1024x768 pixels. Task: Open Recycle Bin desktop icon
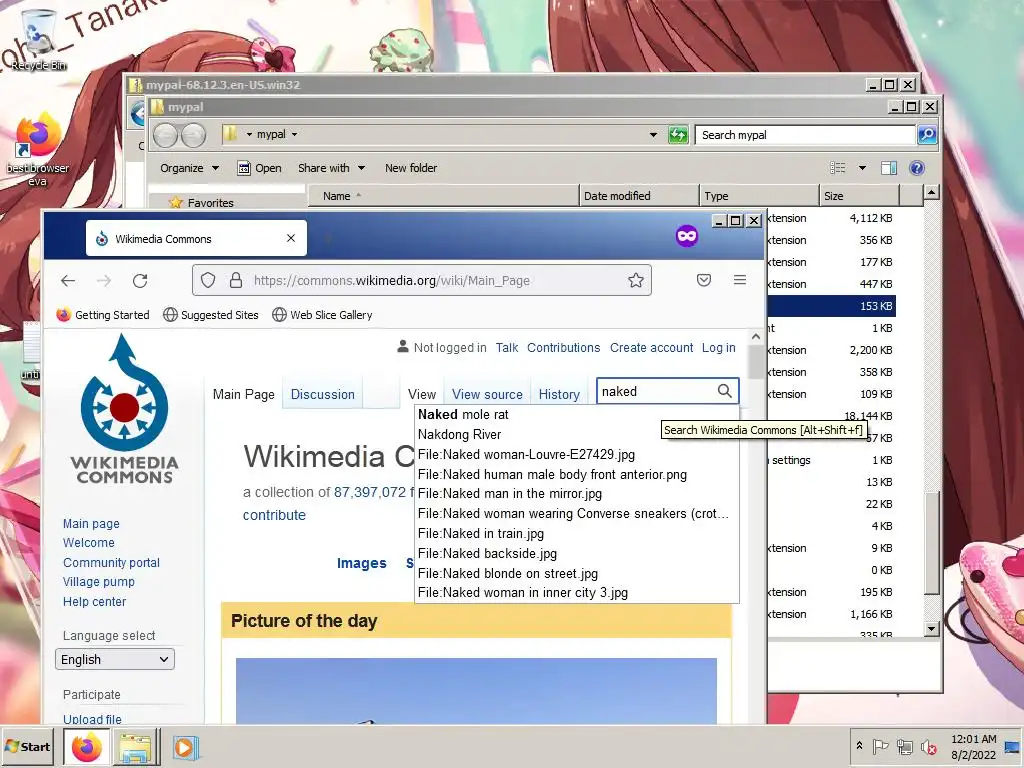pyautogui.click(x=39, y=40)
